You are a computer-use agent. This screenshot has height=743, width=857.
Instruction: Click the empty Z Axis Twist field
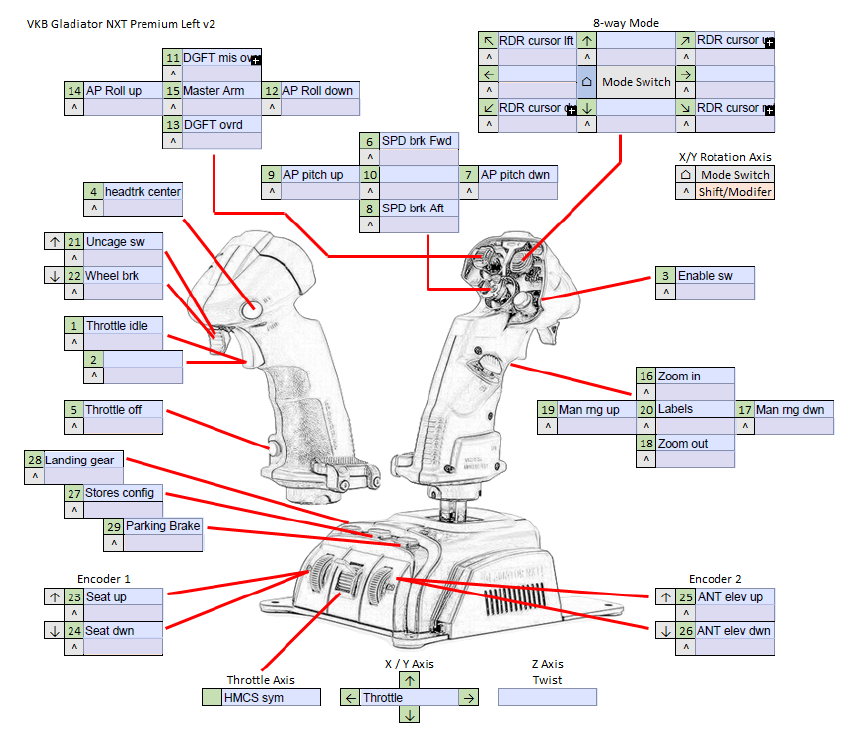point(547,697)
